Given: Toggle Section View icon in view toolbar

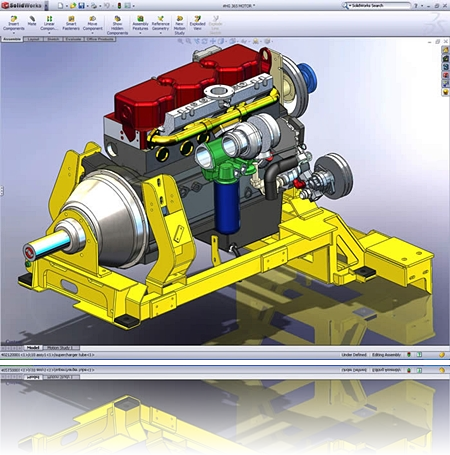Looking at the screenshot, I should pos(204,41).
